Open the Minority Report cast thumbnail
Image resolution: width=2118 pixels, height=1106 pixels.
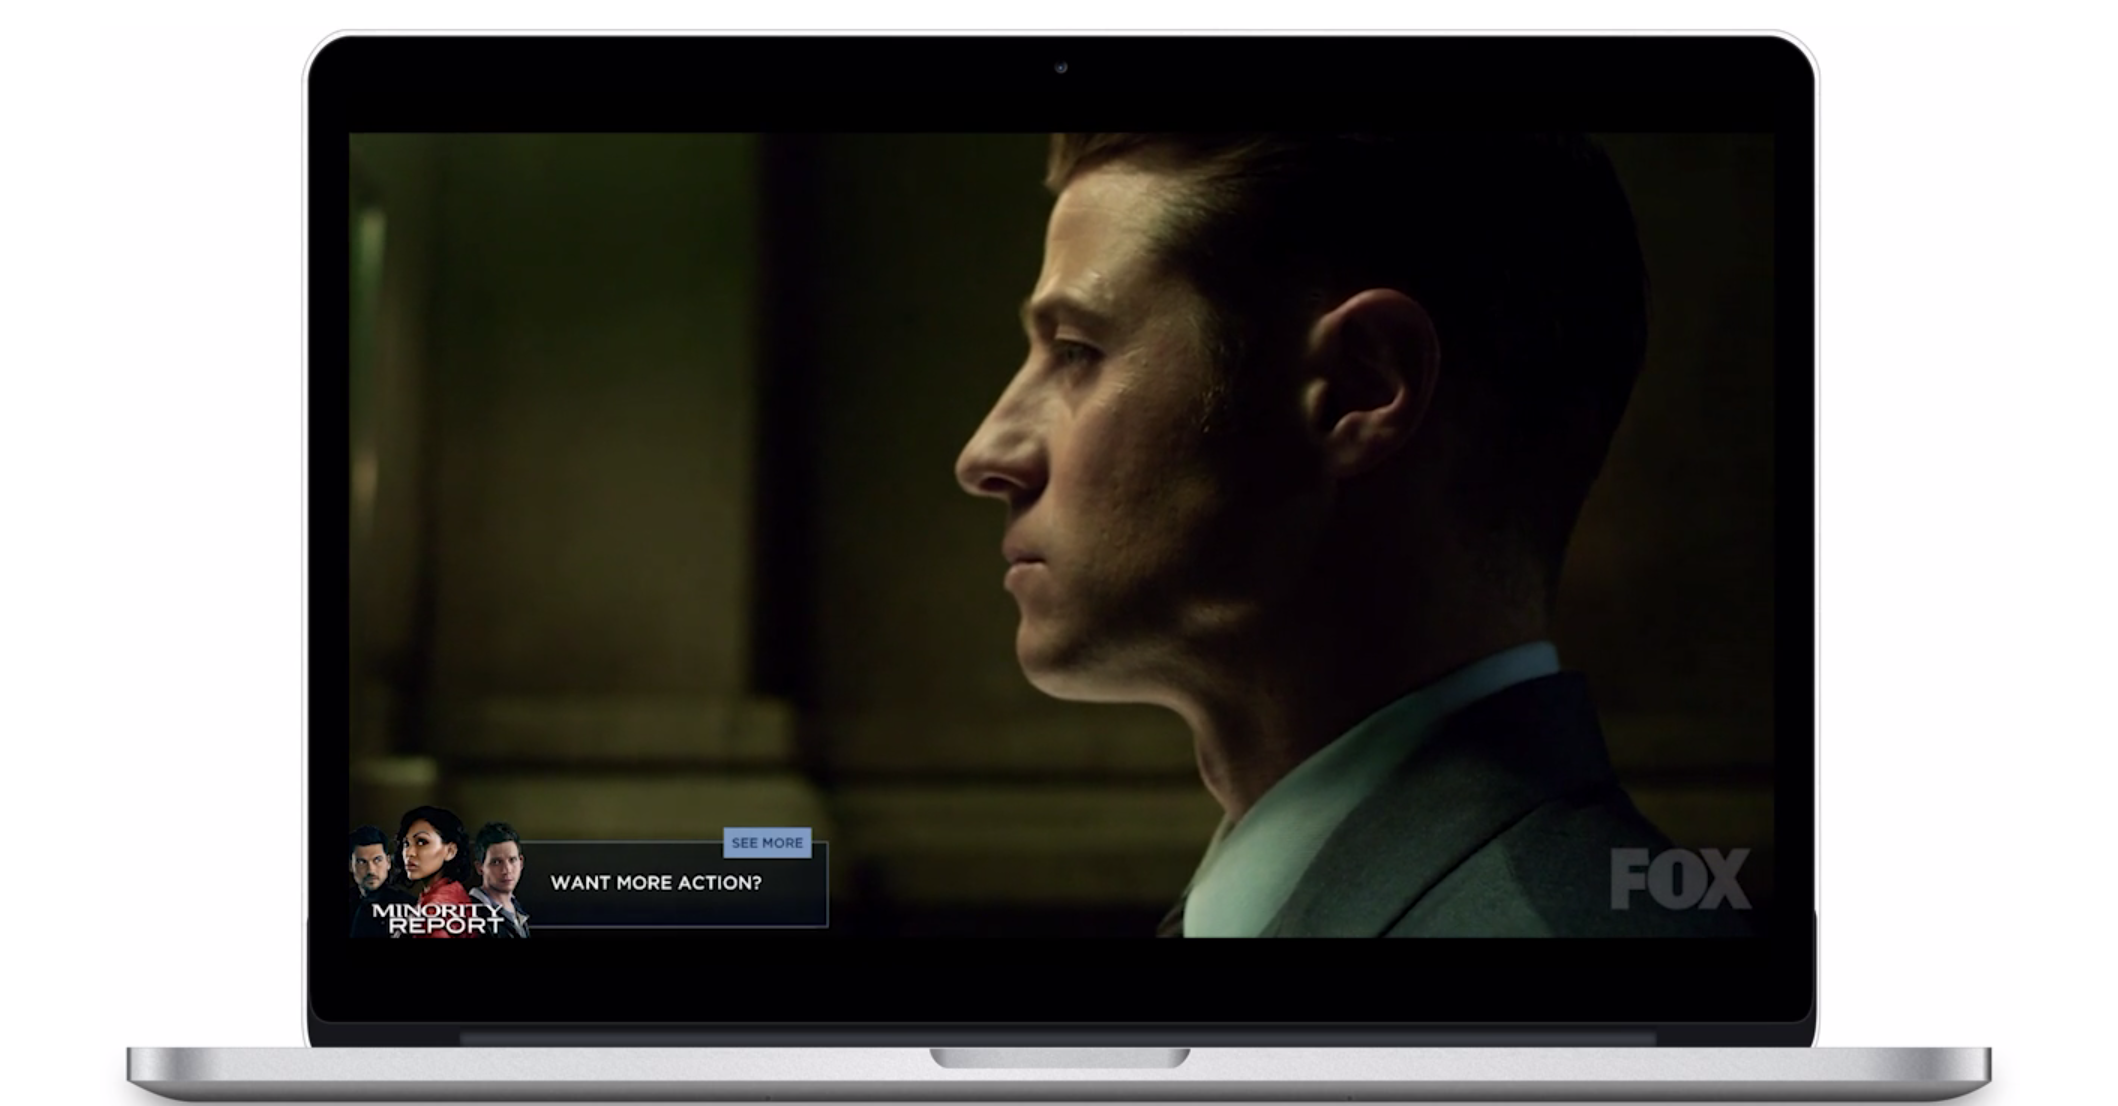pyautogui.click(x=440, y=873)
